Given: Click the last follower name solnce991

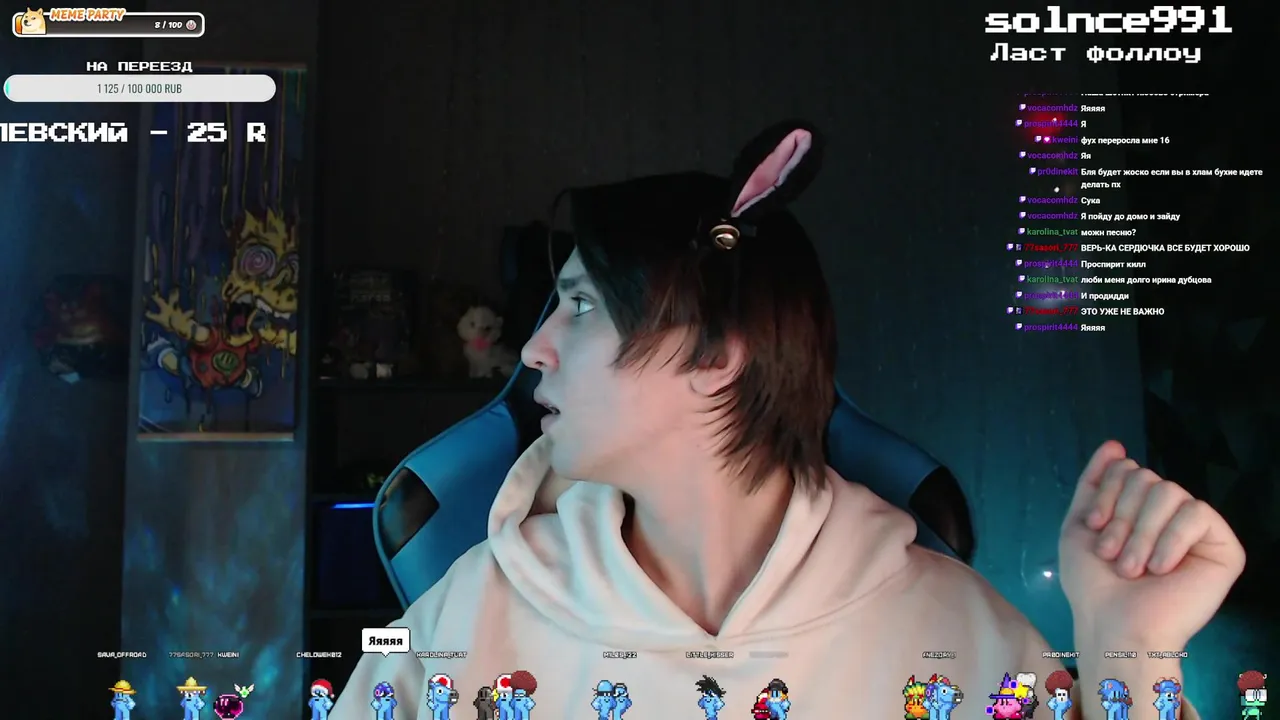Looking at the screenshot, I should [1107, 20].
